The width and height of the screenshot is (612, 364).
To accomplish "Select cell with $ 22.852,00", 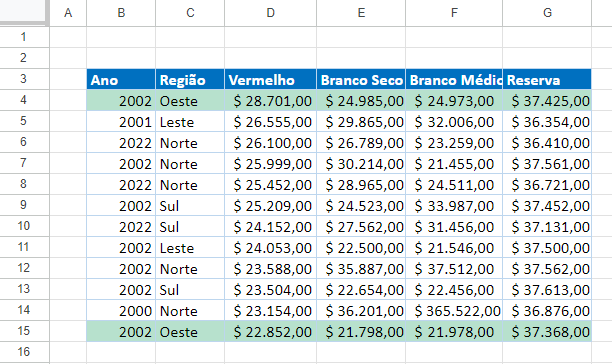I will [270, 332].
